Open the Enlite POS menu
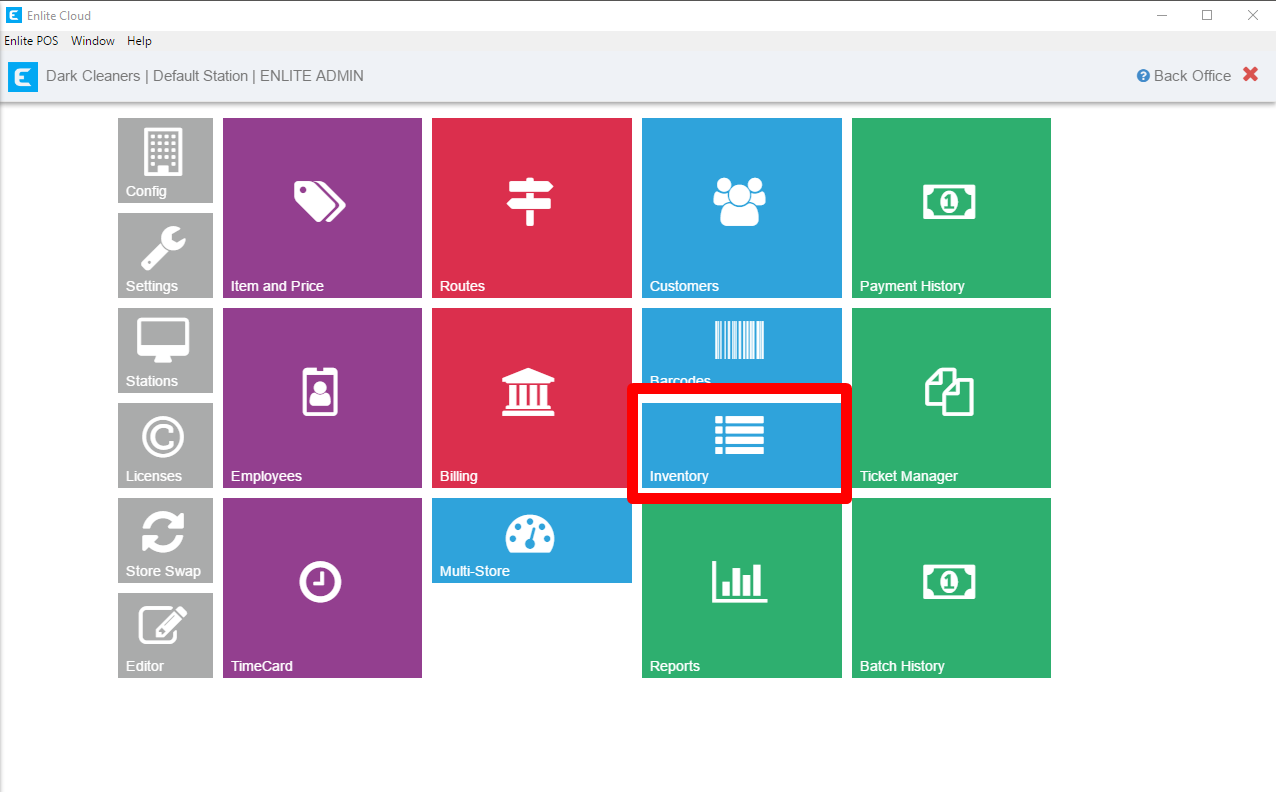The width and height of the screenshot is (1276, 792). (31, 41)
